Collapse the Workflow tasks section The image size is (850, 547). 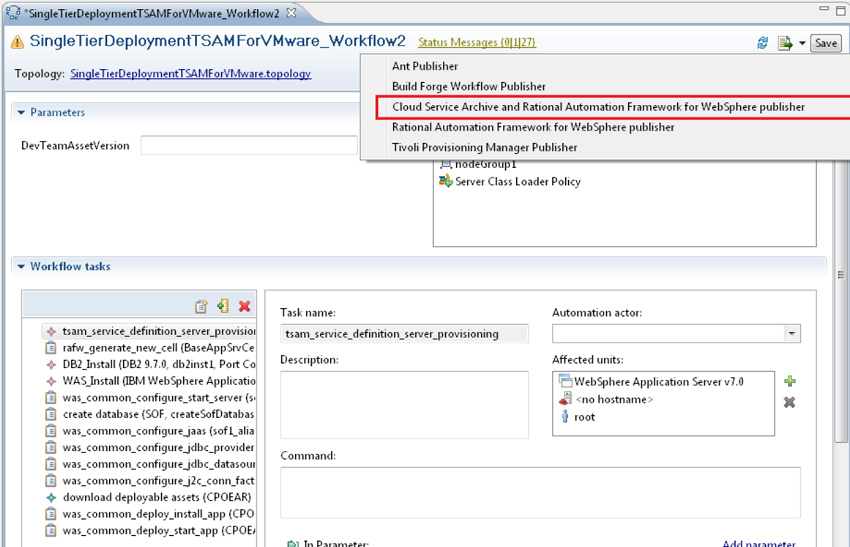(21, 266)
